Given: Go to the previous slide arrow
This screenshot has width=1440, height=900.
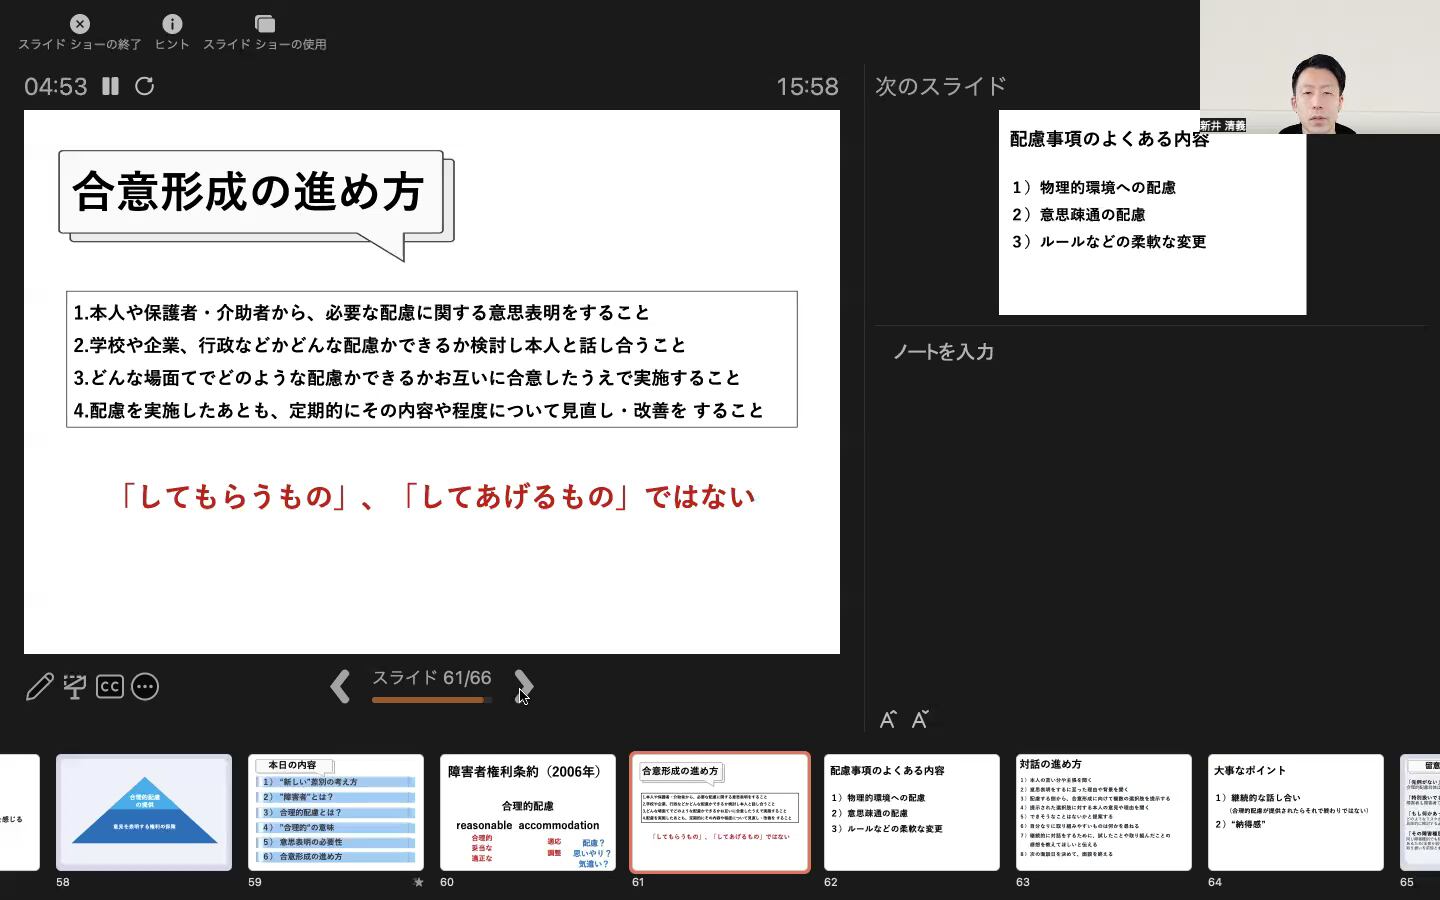Looking at the screenshot, I should [340, 686].
